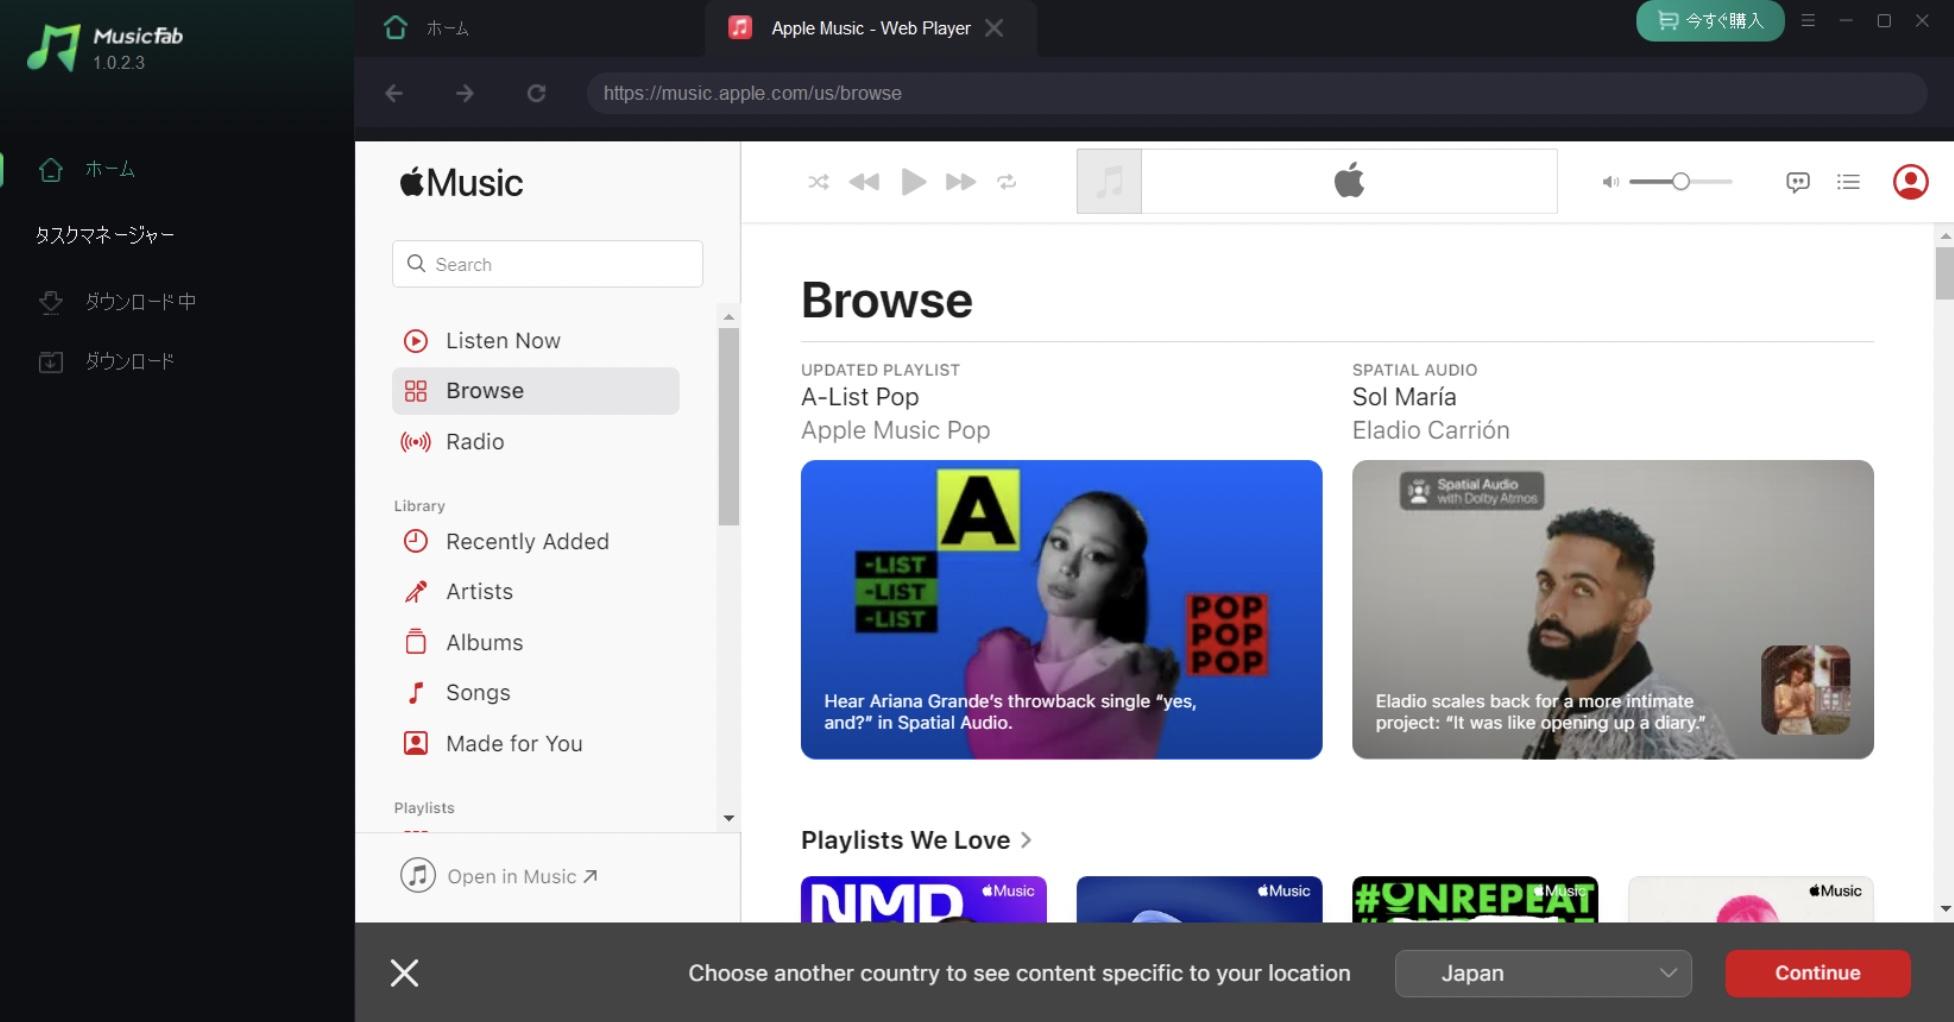Click the Browse grid icon in sidebar
Viewport: 1954px width, 1022px height.
click(x=415, y=391)
